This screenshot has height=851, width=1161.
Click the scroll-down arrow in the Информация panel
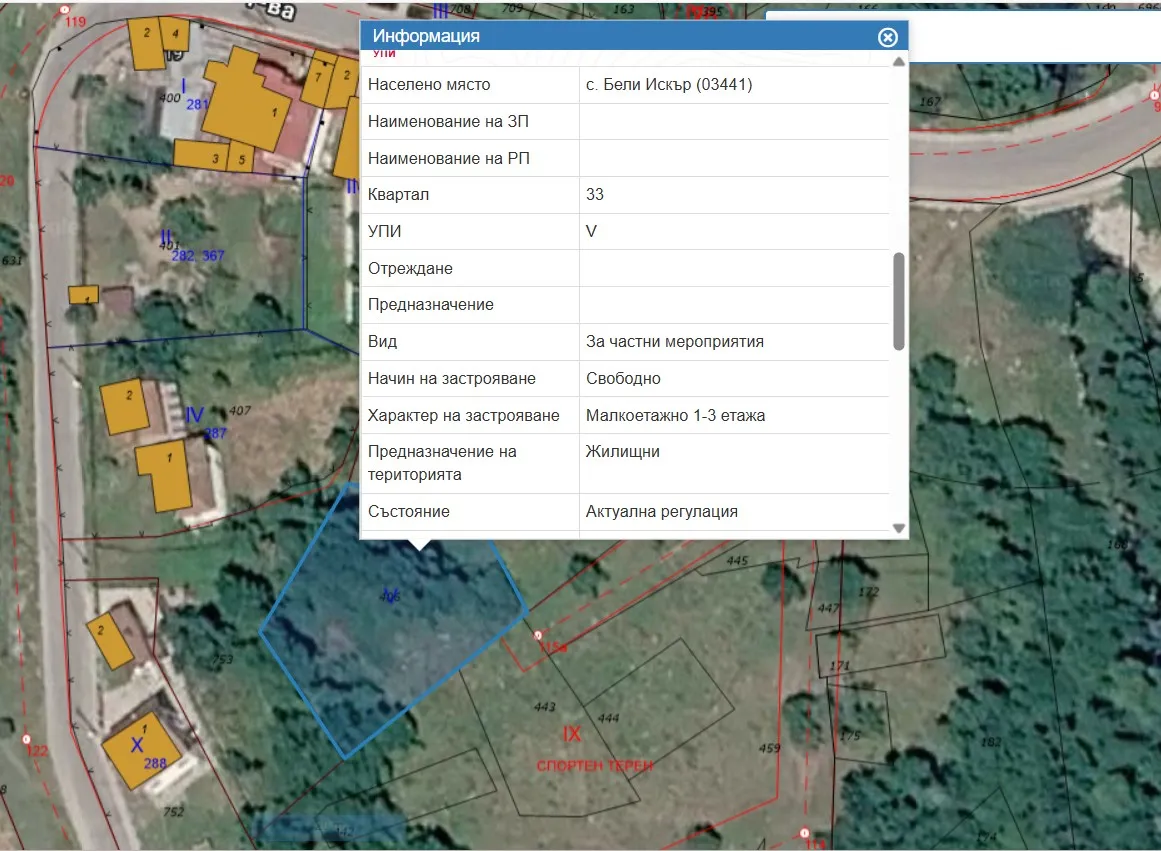pos(898,528)
